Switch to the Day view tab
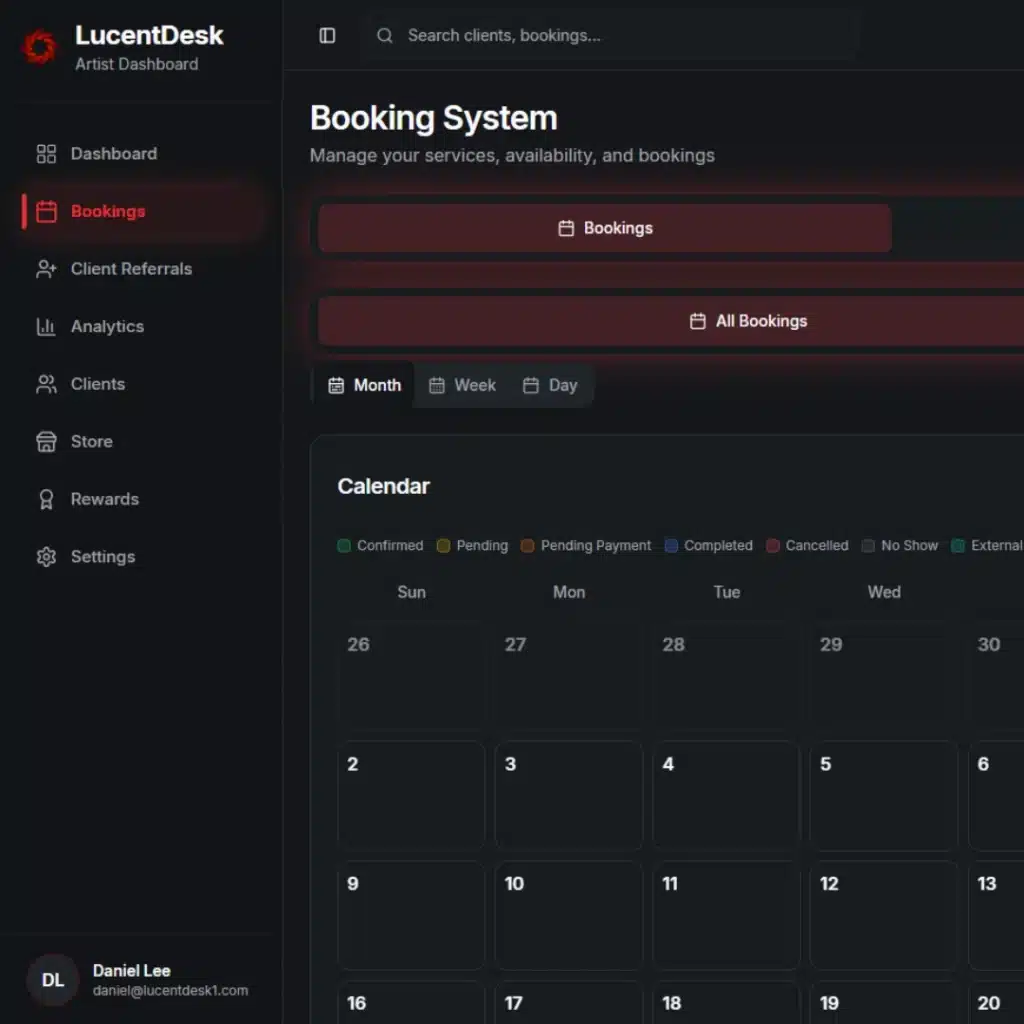The width and height of the screenshot is (1024, 1024). (550, 385)
